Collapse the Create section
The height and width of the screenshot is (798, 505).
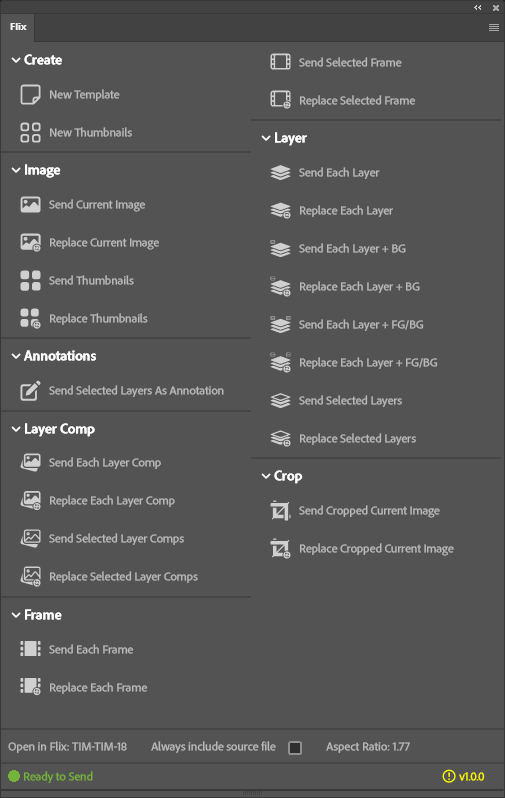pos(16,60)
